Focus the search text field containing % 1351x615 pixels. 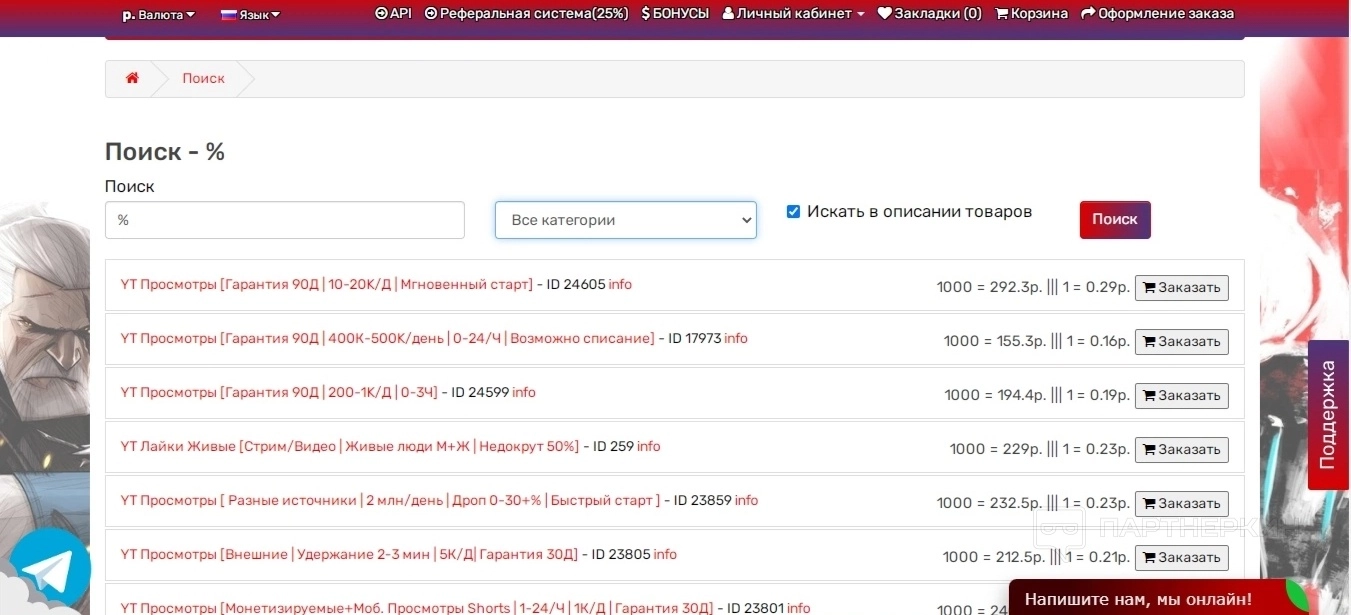click(285, 220)
